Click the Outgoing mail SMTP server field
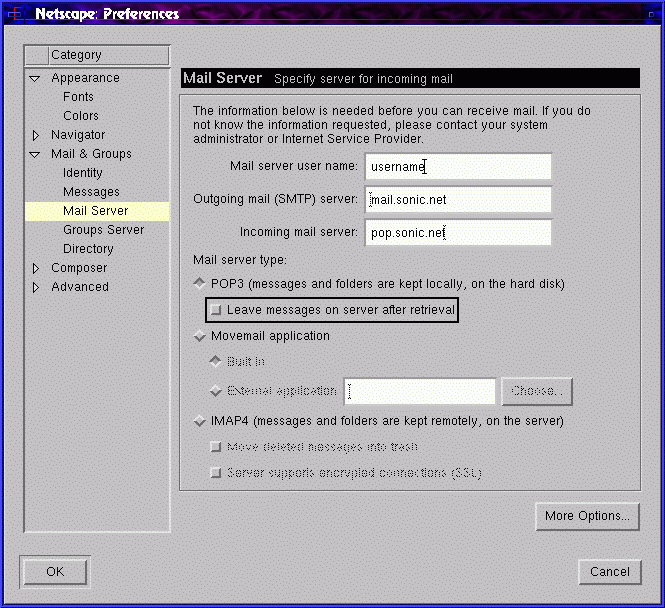The width and height of the screenshot is (665, 608). pyautogui.click(x=458, y=200)
